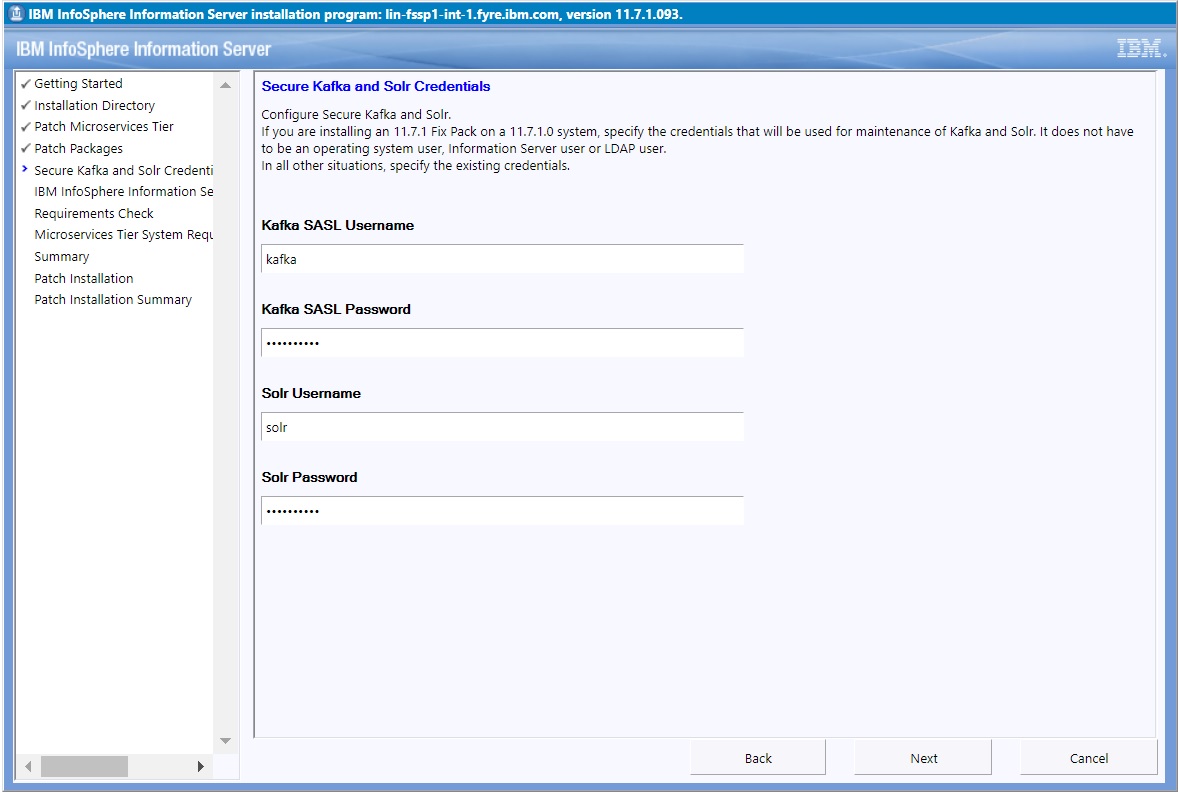Click the IBM logo in header

[1139, 49]
